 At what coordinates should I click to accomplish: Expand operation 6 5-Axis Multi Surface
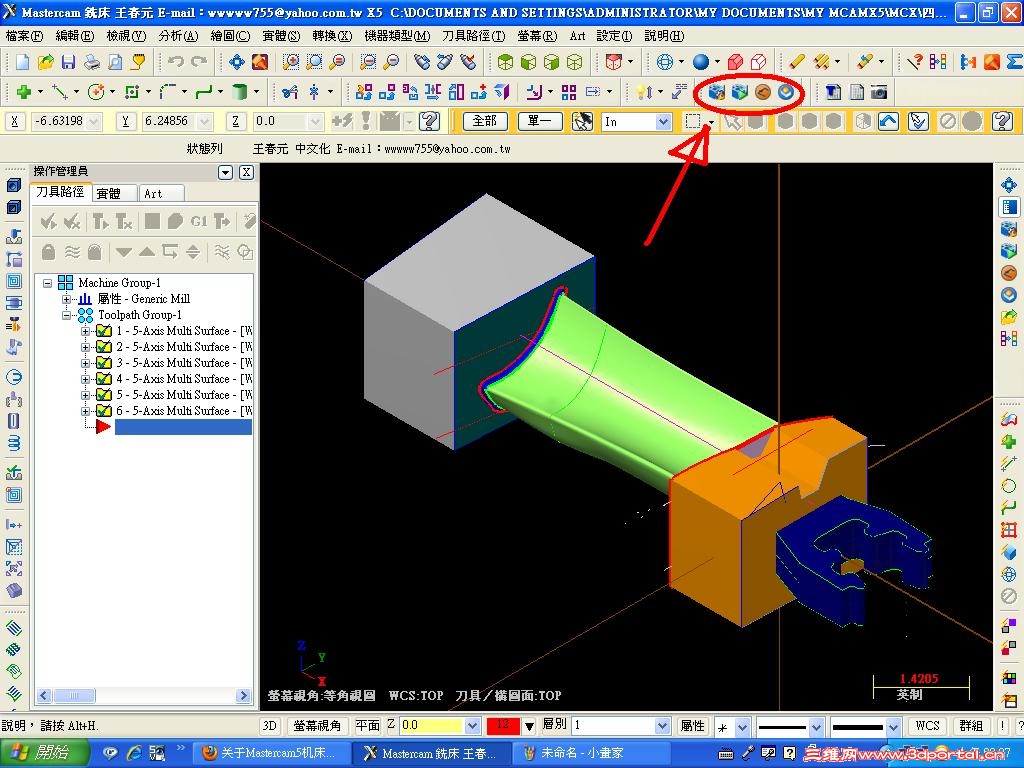86,411
